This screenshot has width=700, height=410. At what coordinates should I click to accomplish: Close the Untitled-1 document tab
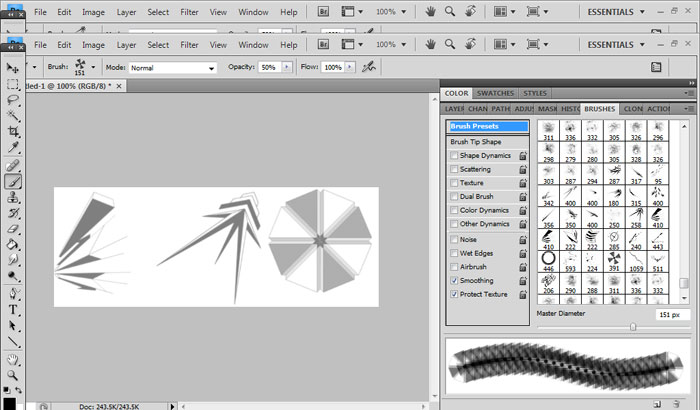coord(119,86)
